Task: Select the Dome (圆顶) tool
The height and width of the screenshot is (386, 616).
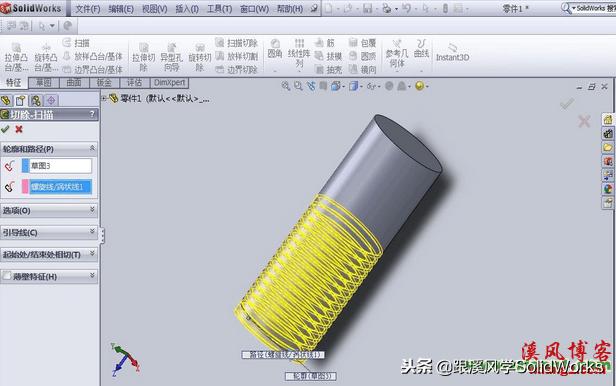Action: 362,56
